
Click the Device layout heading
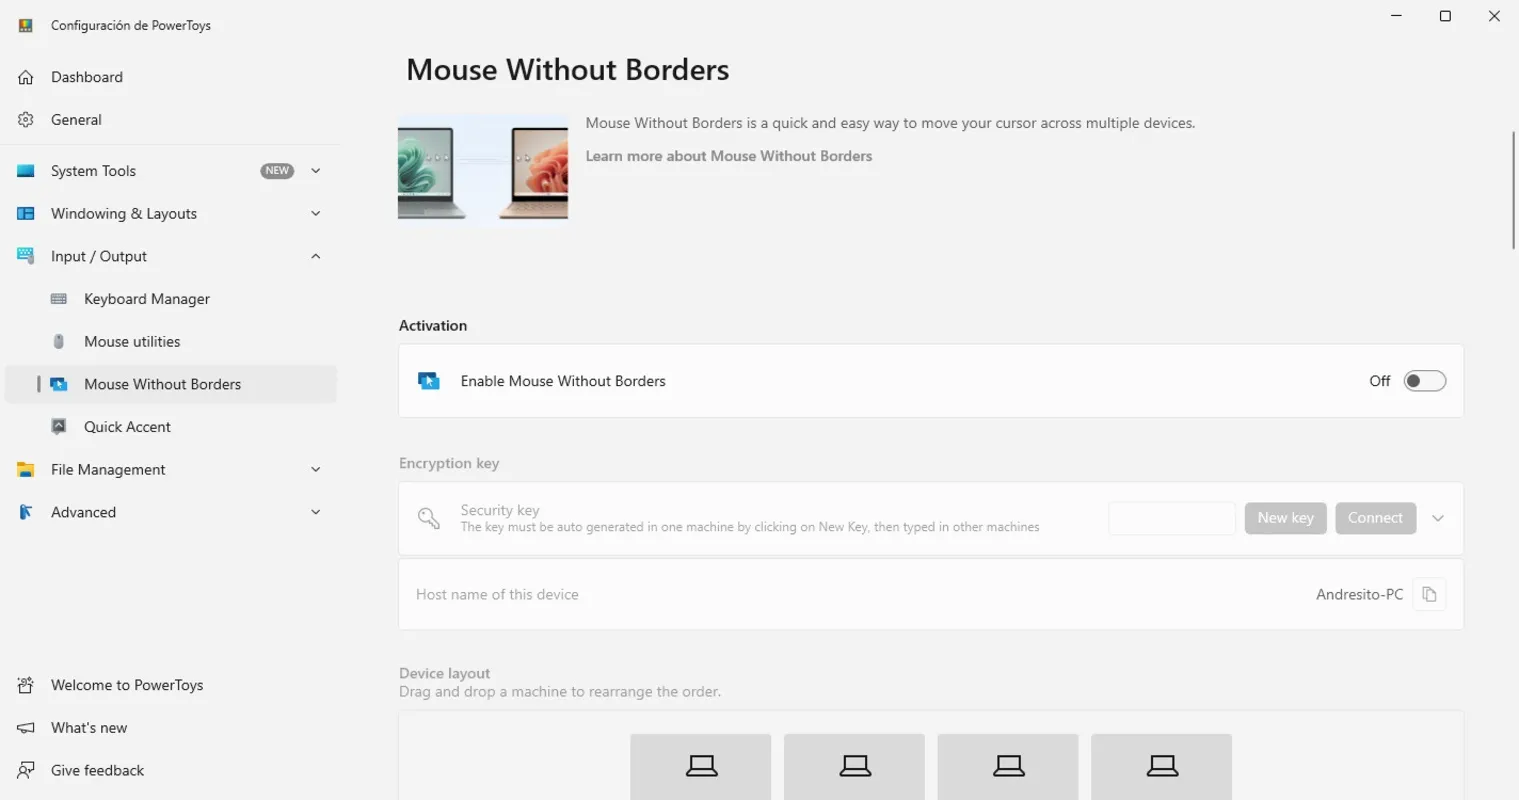444,674
